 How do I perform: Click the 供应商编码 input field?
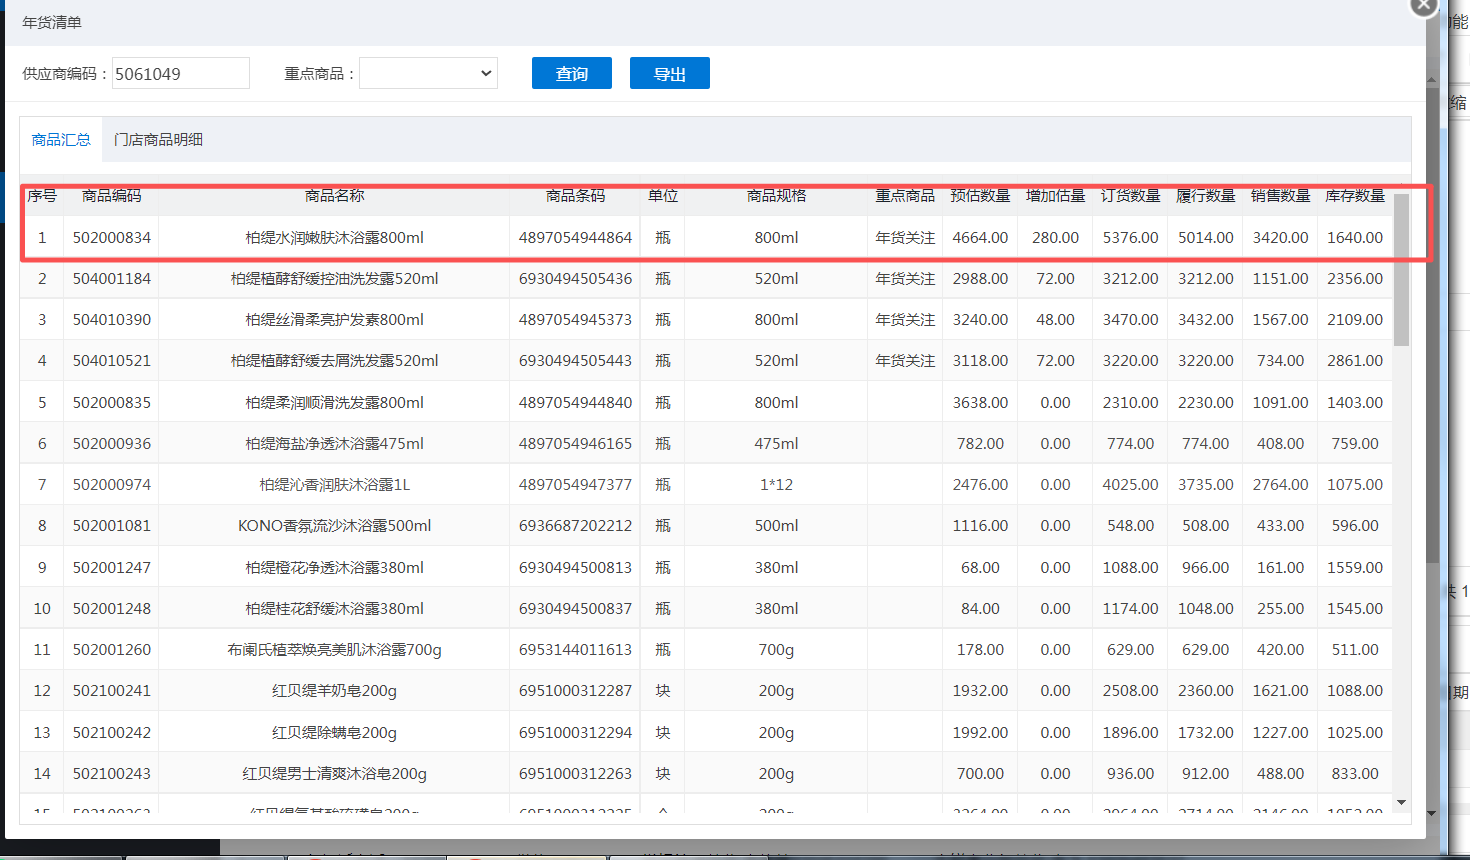point(180,73)
